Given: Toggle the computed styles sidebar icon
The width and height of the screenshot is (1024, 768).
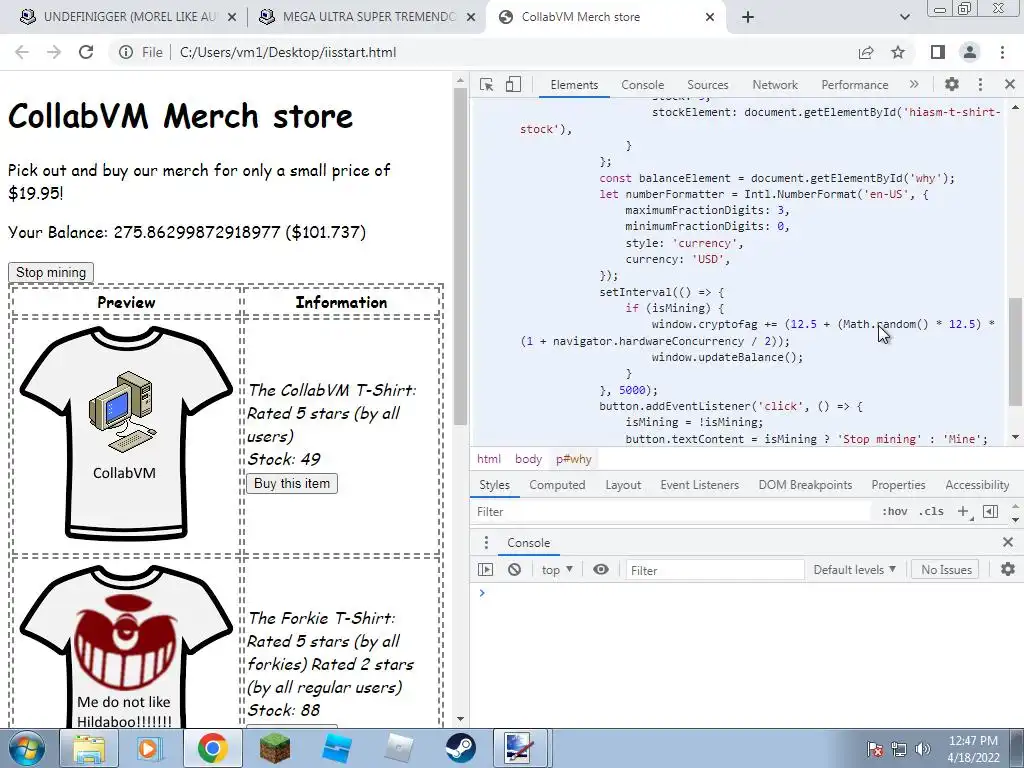Looking at the screenshot, I should tap(990, 511).
